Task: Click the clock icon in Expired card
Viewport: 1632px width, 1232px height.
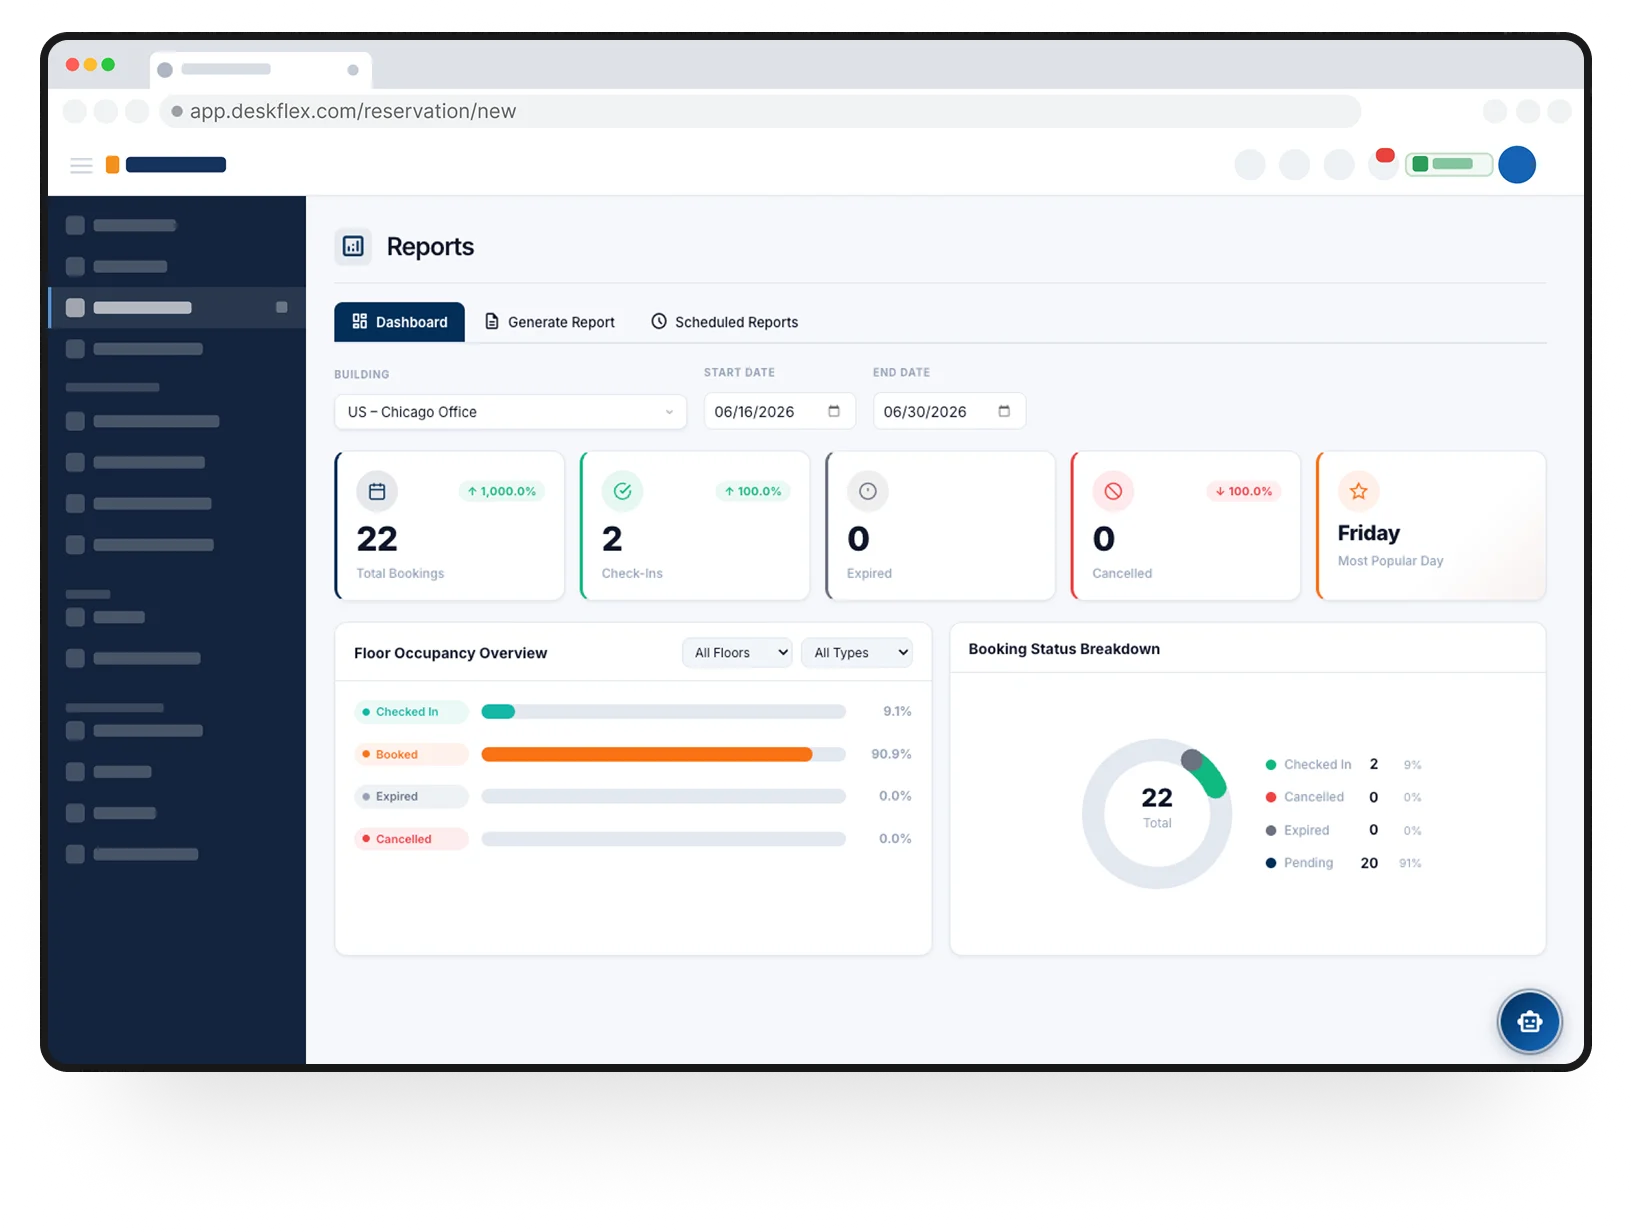Action: [868, 491]
